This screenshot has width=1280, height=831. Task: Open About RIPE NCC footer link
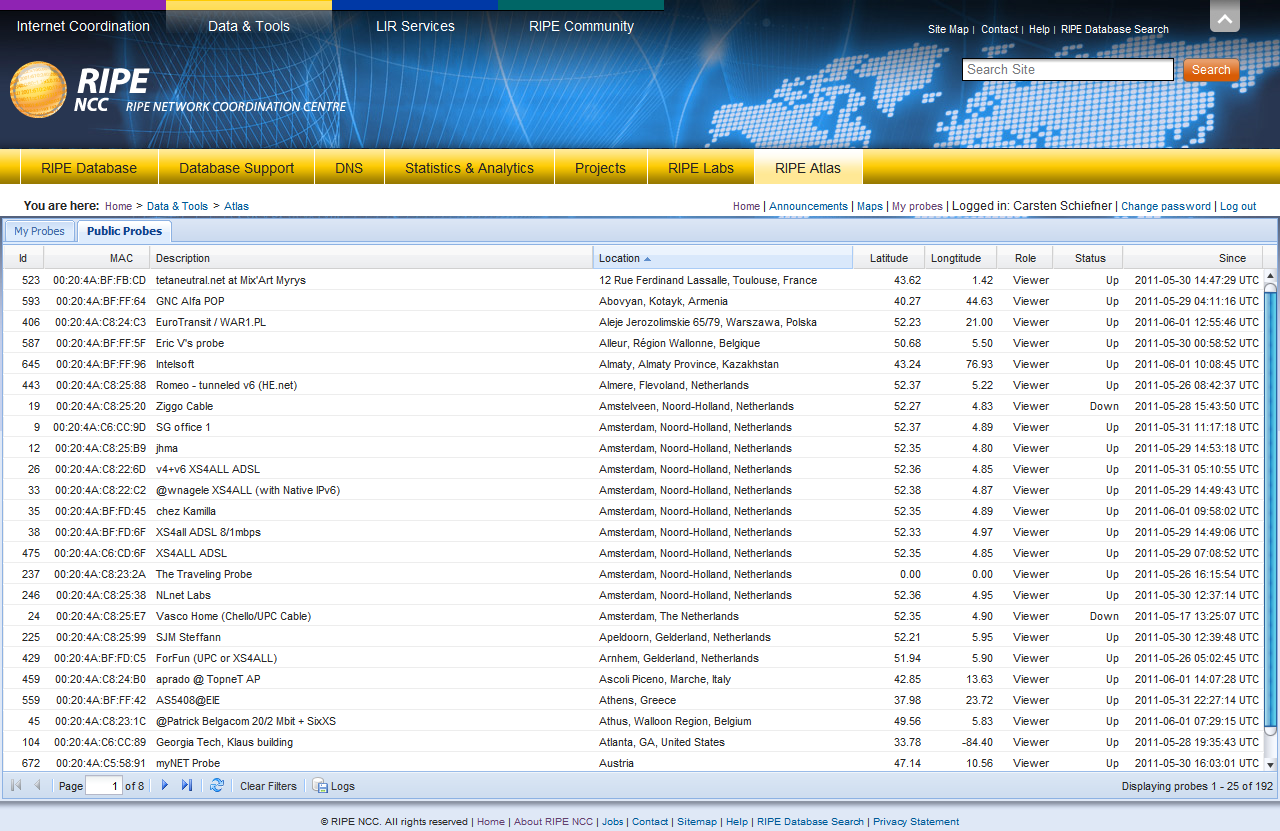click(x=553, y=822)
